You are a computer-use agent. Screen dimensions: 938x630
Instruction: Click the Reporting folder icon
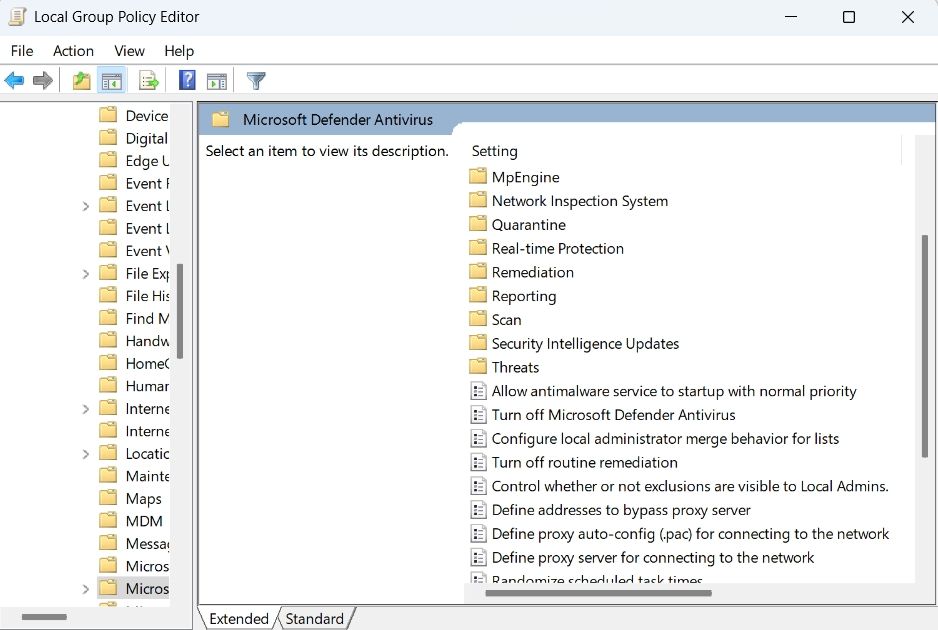(477, 296)
